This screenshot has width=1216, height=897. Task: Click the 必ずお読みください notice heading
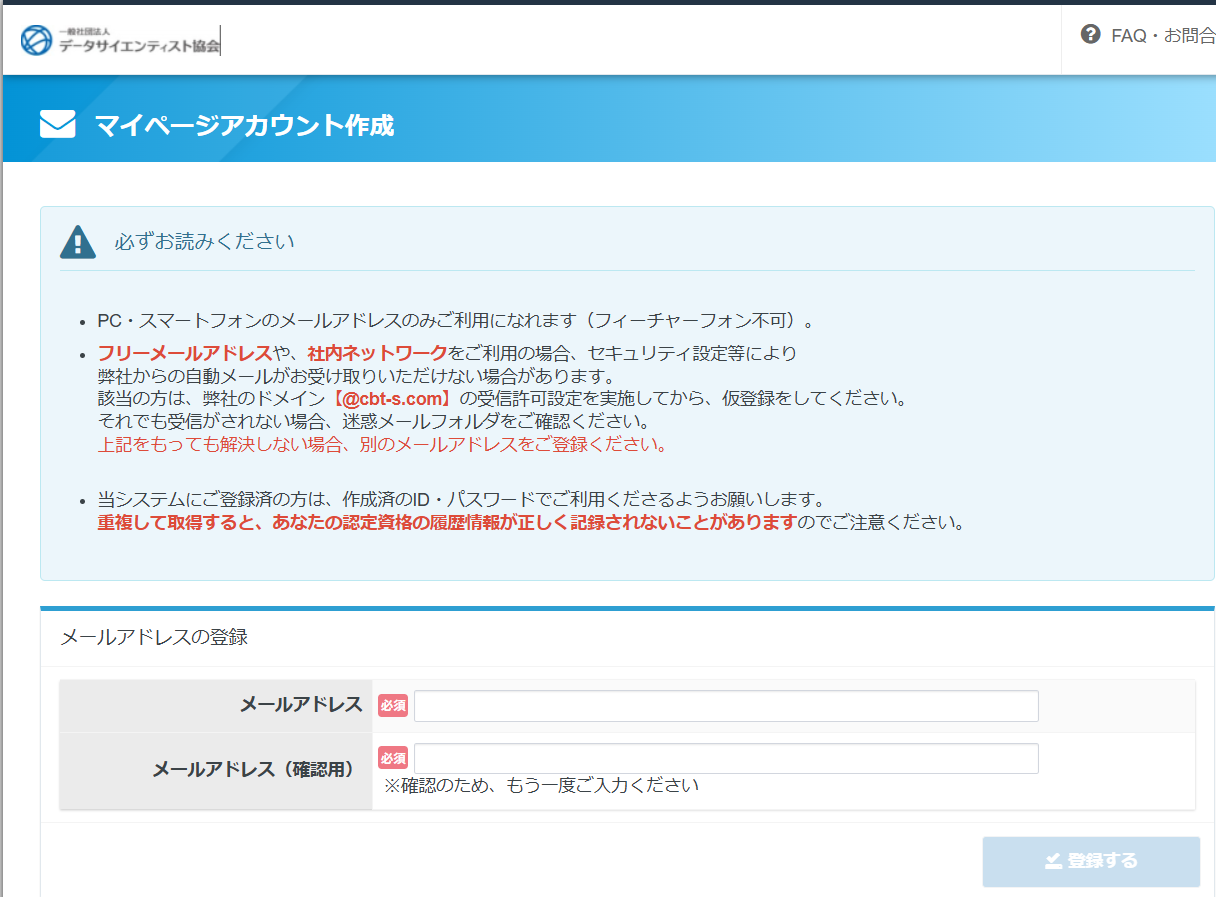point(204,242)
